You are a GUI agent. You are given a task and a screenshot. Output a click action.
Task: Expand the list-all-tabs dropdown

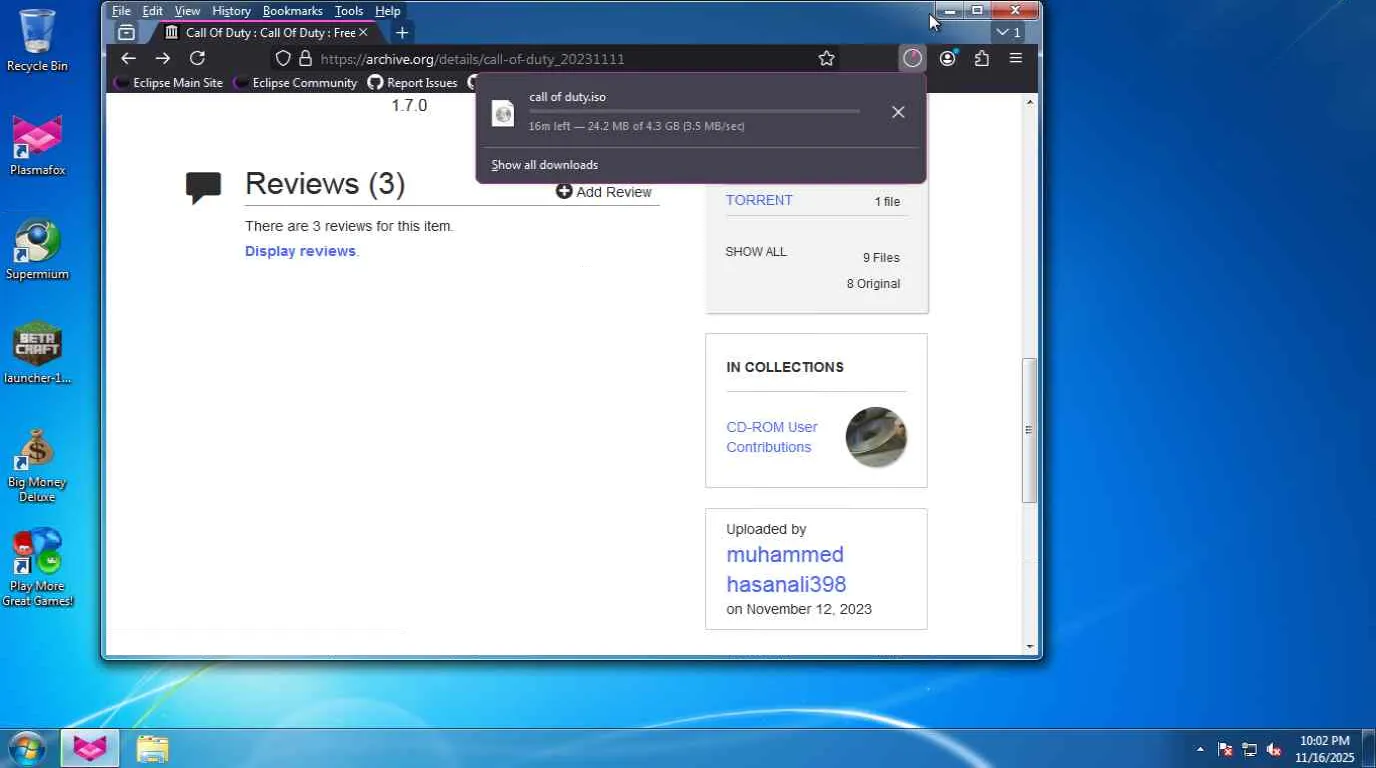point(1008,33)
